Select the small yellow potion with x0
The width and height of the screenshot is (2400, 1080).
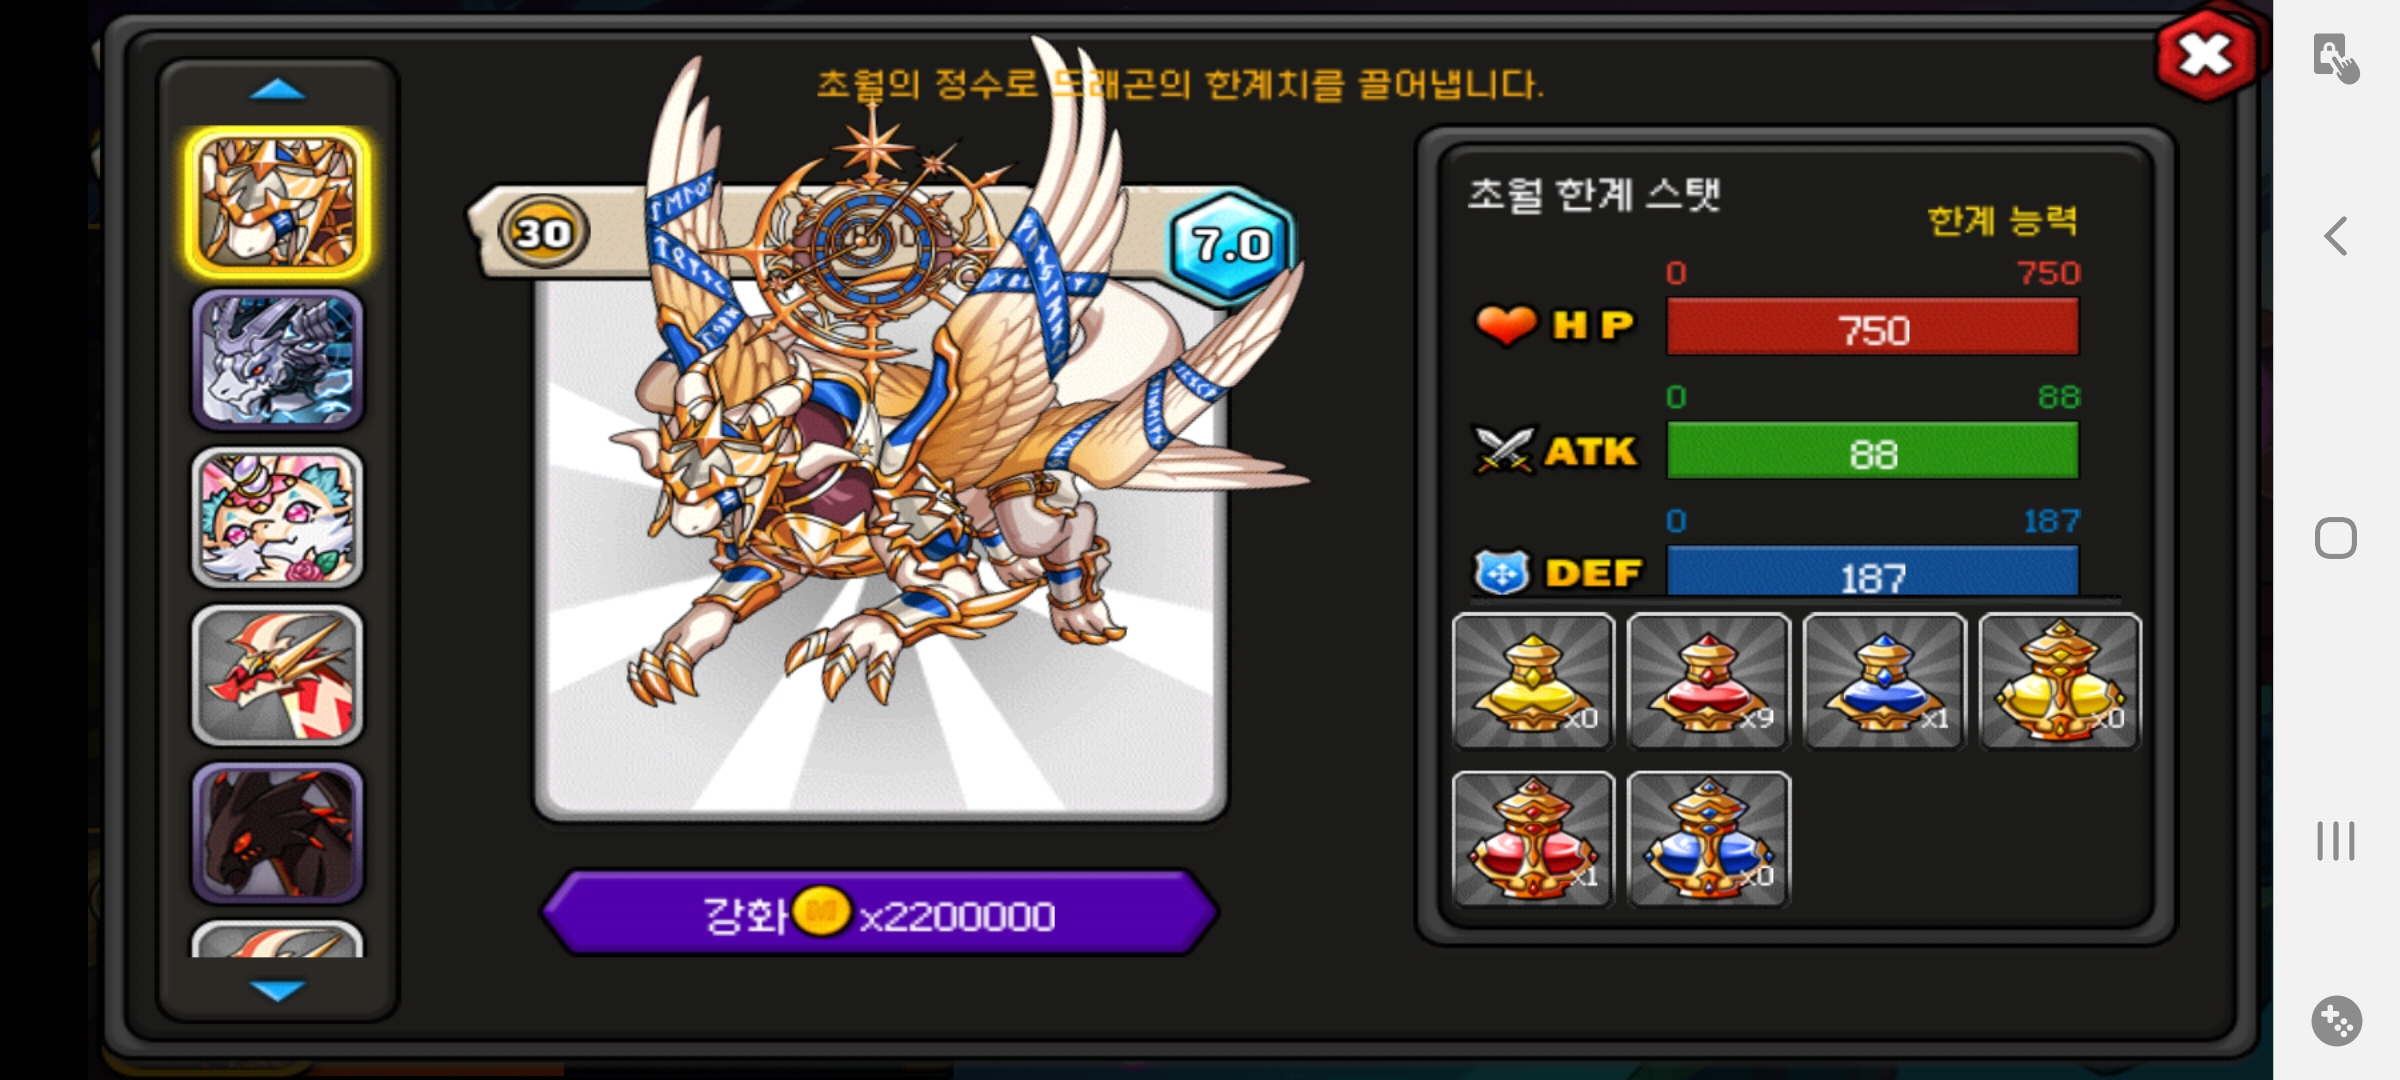1533,681
